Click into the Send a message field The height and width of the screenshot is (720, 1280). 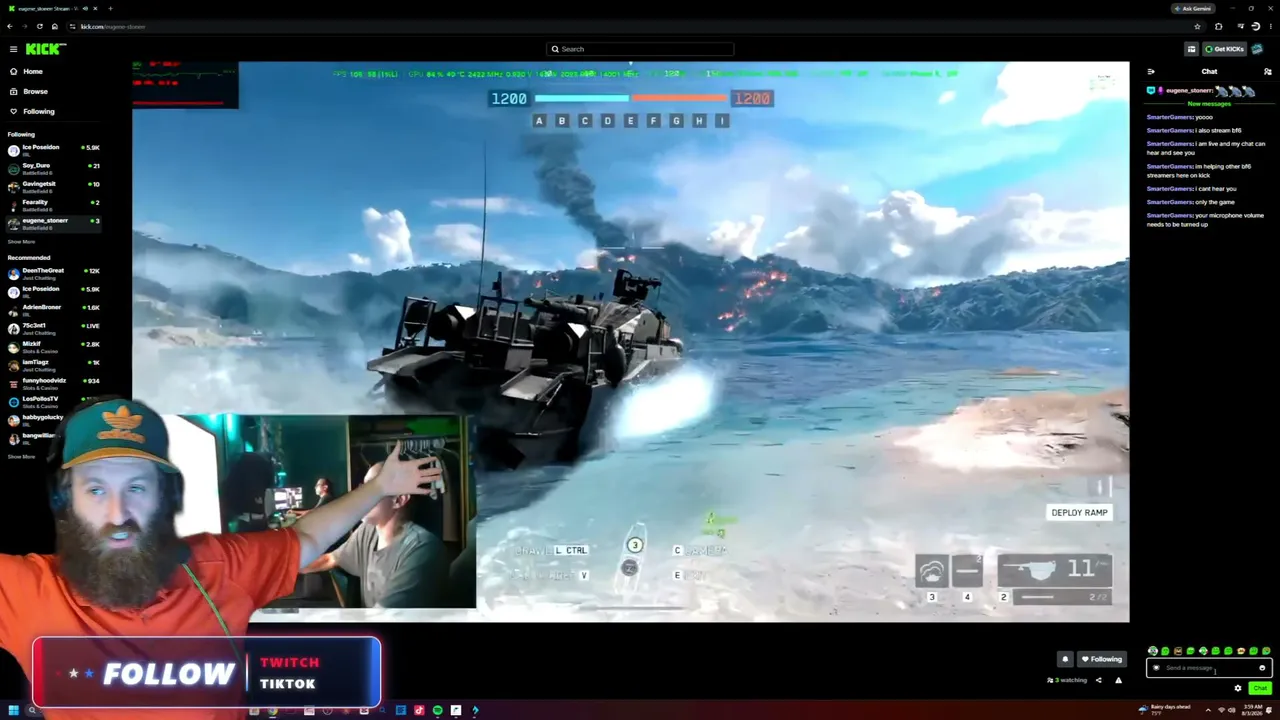1209,668
